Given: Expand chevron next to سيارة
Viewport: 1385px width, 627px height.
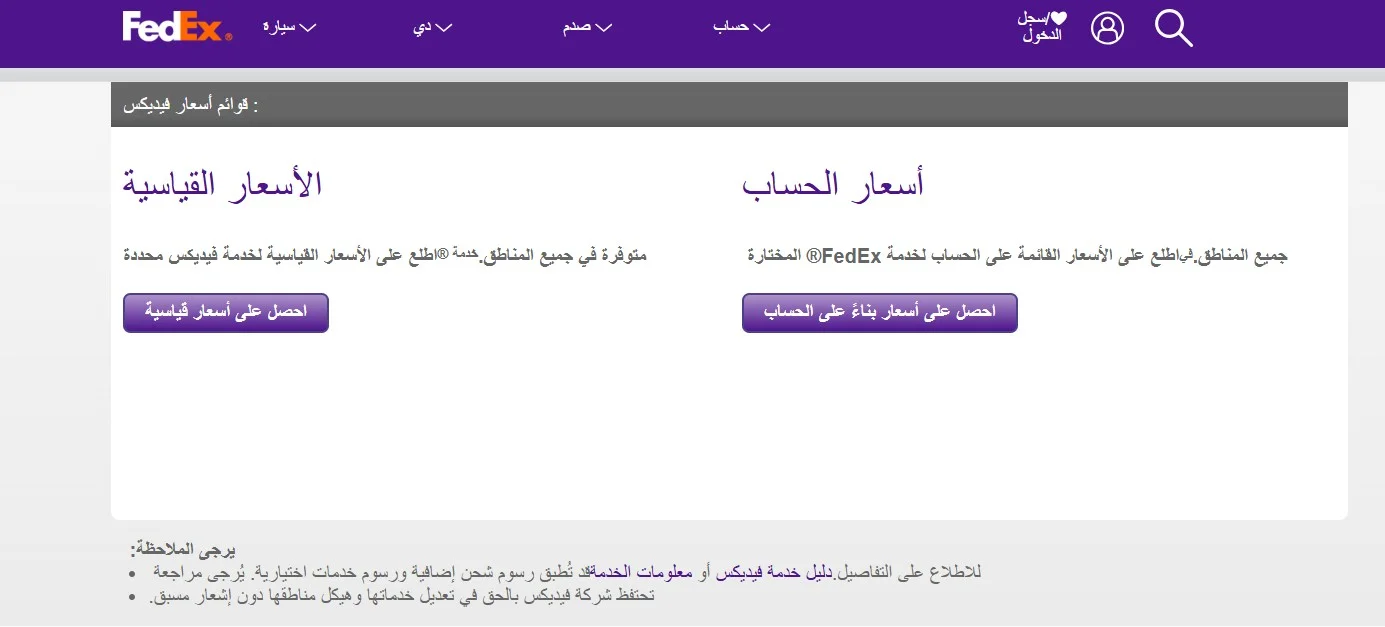Looking at the screenshot, I should [x=308, y=28].
